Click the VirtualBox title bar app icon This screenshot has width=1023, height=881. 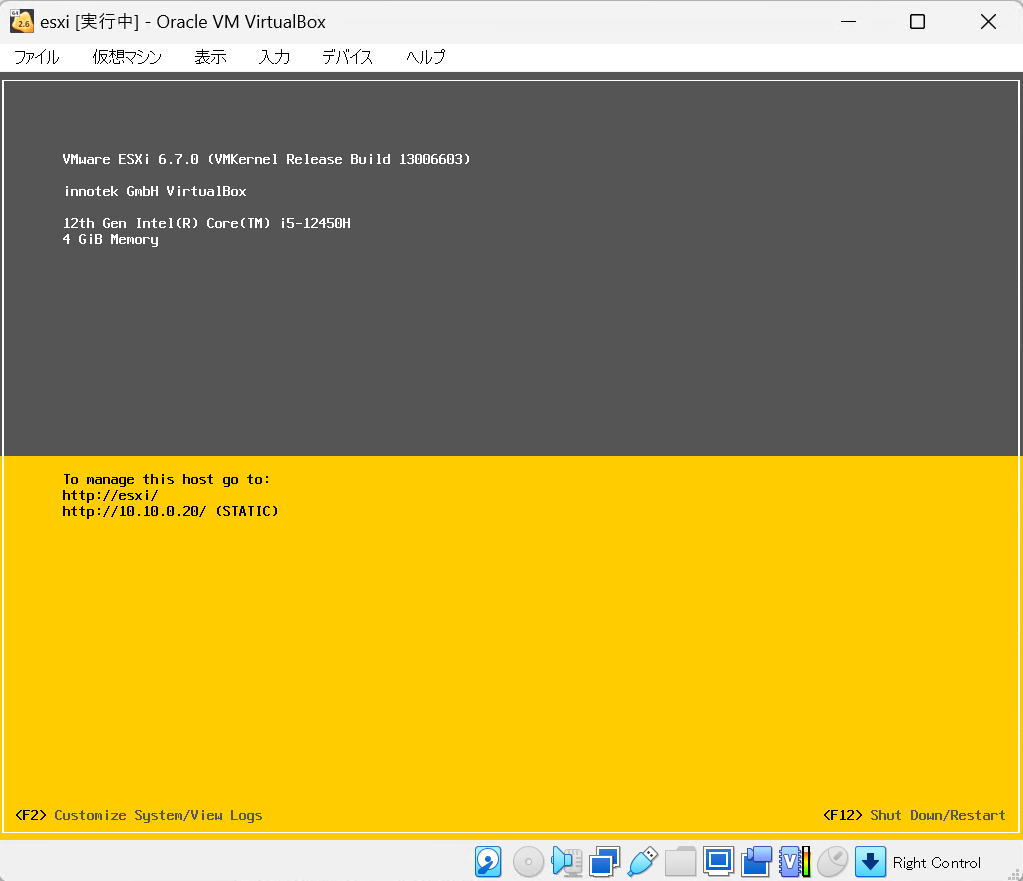(22, 22)
